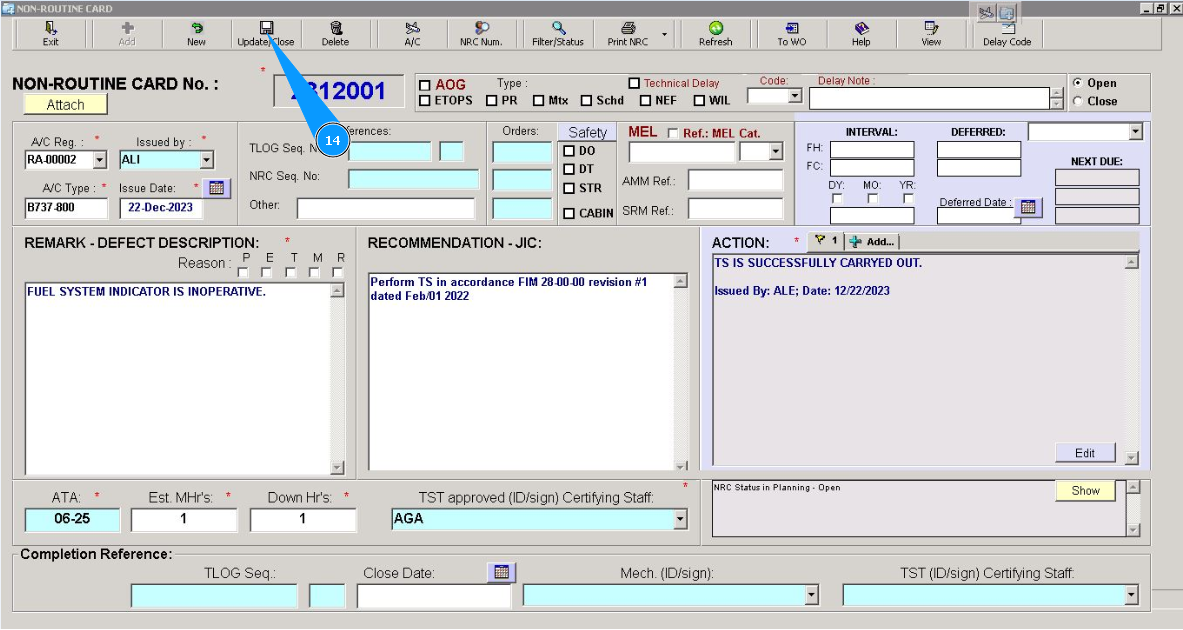
Task: Click the Print NRC printer icon
Action: pyautogui.click(x=628, y=29)
